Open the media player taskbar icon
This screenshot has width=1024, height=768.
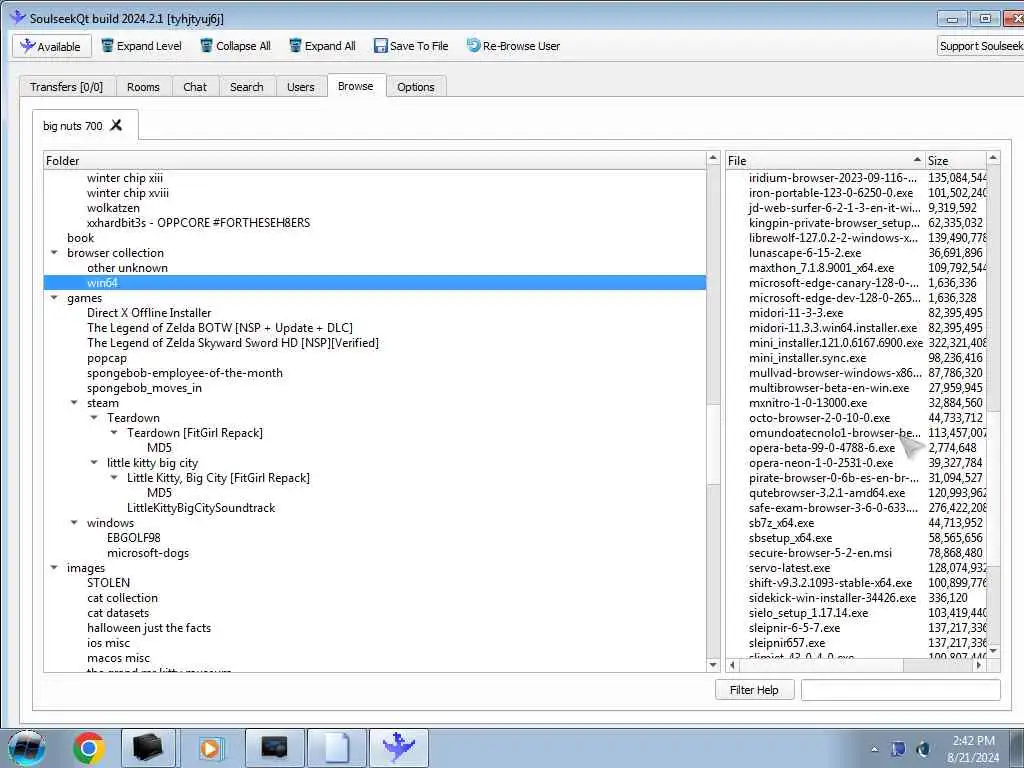coord(210,748)
